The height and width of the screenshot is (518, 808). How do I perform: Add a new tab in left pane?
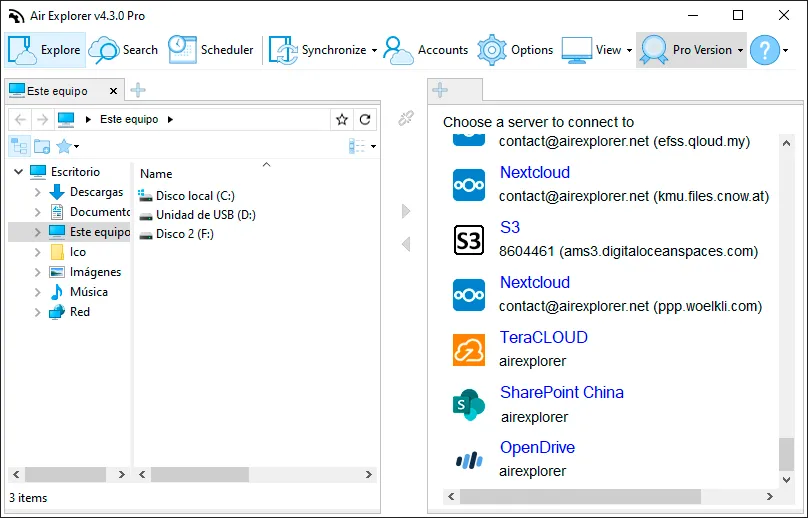click(x=138, y=90)
